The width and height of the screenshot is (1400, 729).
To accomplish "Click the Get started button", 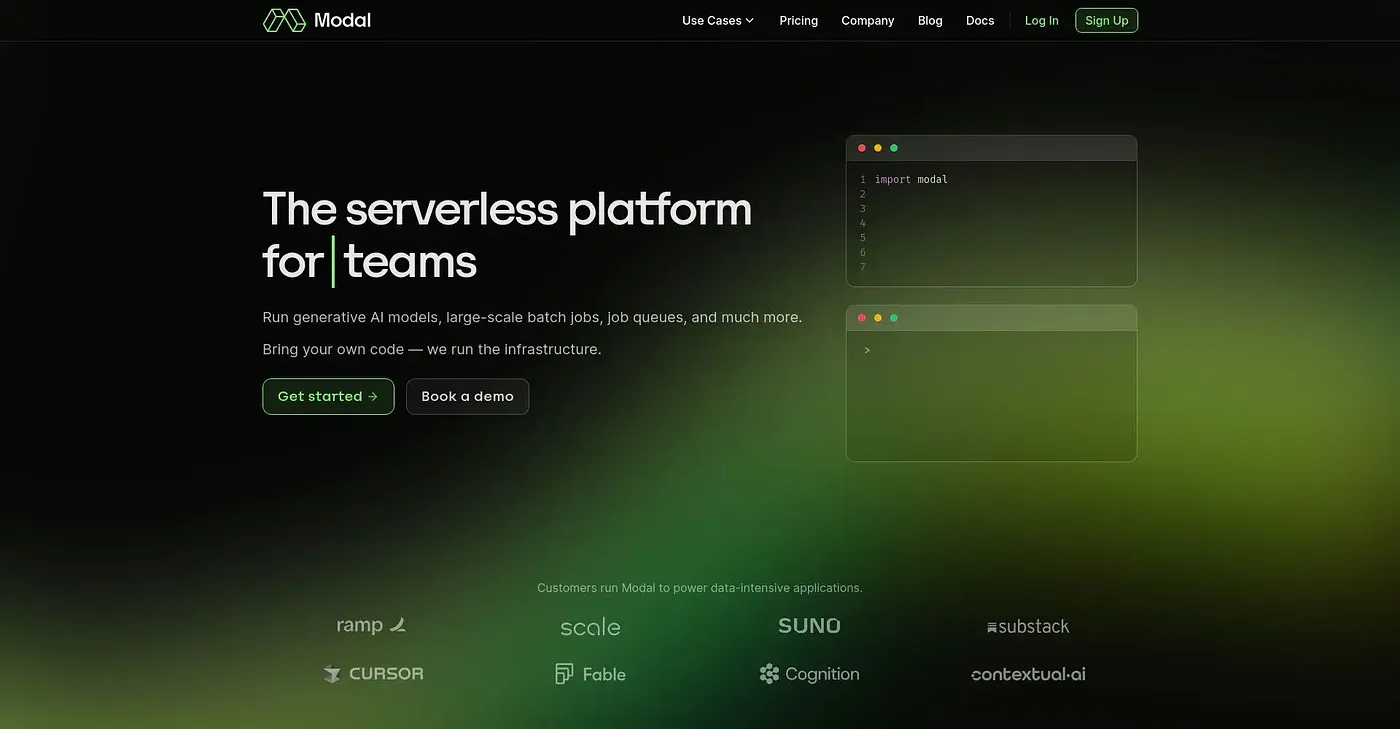I will click(x=328, y=396).
